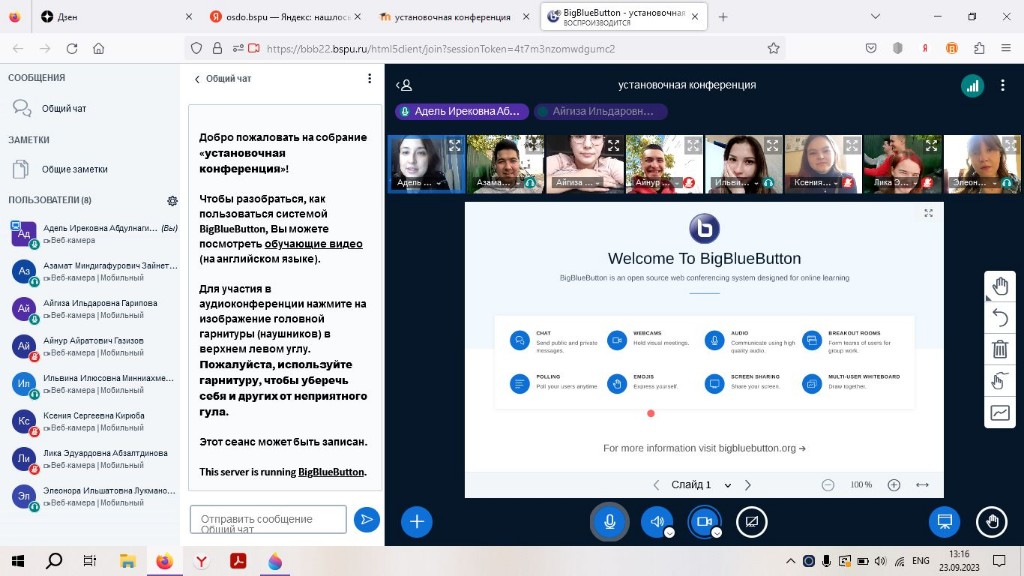Toggle the raise hand button
Screen dimensions: 1024x576
[991, 521]
